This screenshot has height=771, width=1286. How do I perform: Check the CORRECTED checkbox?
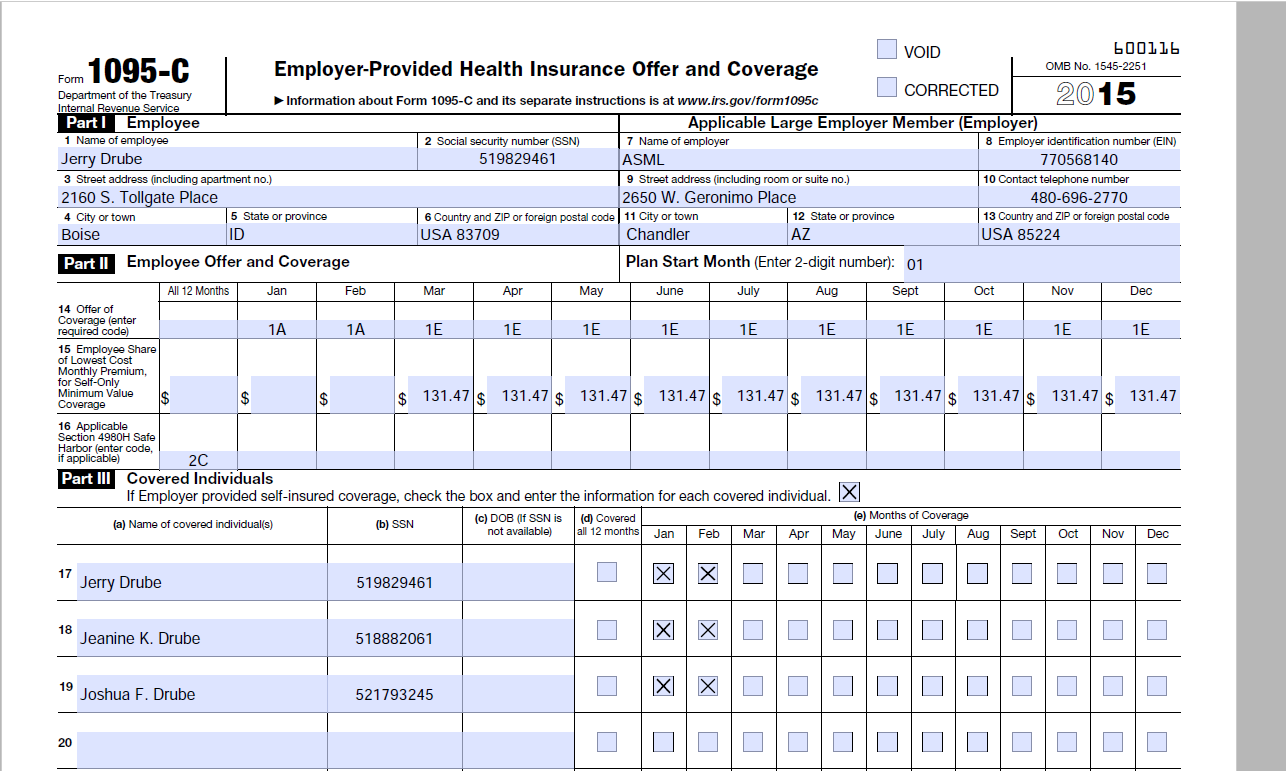886,88
